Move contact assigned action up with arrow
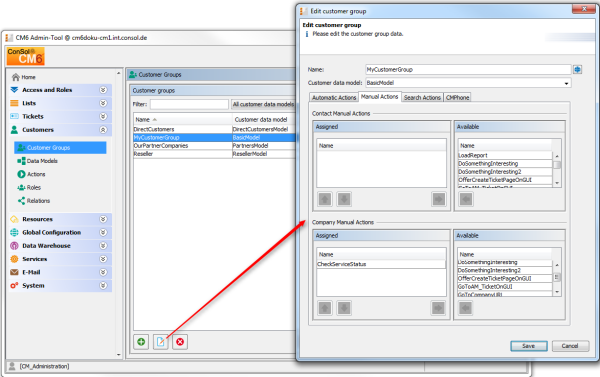This screenshot has height=377, width=600. click(325, 199)
